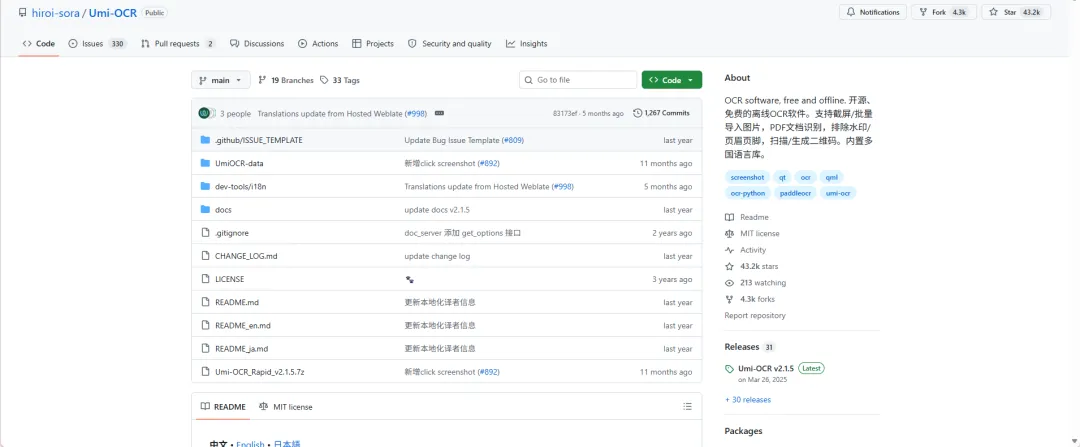Viewport: 1080px width, 447px height.
Task: Open update change log commit message
Action: [437, 256]
